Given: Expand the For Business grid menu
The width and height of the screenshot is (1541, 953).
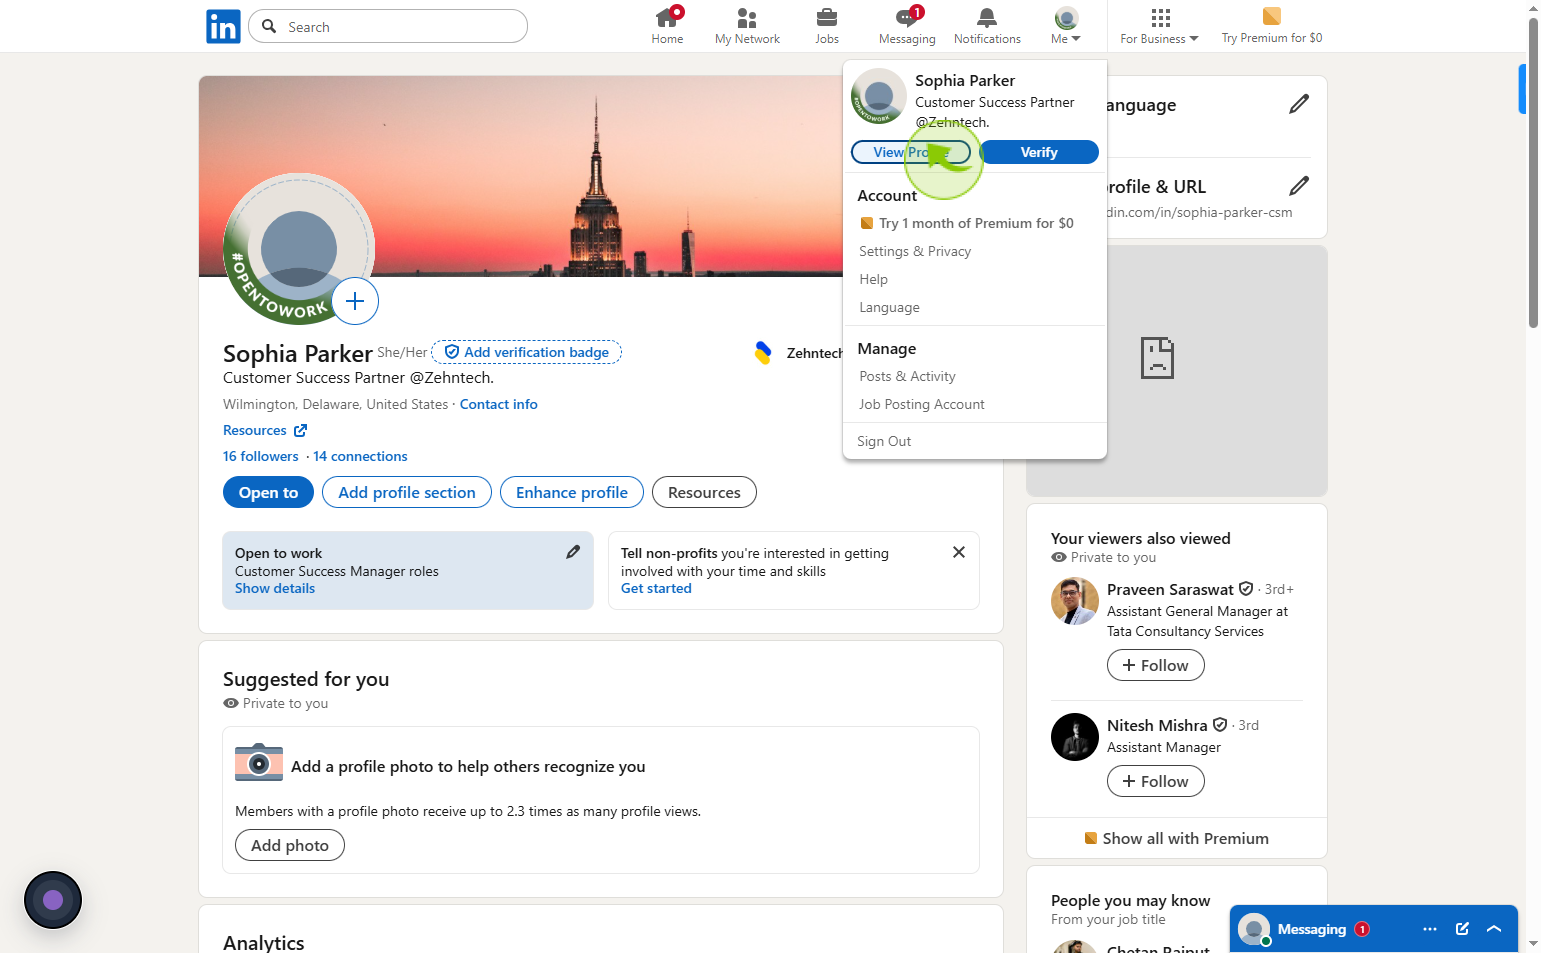Looking at the screenshot, I should [x=1159, y=26].
